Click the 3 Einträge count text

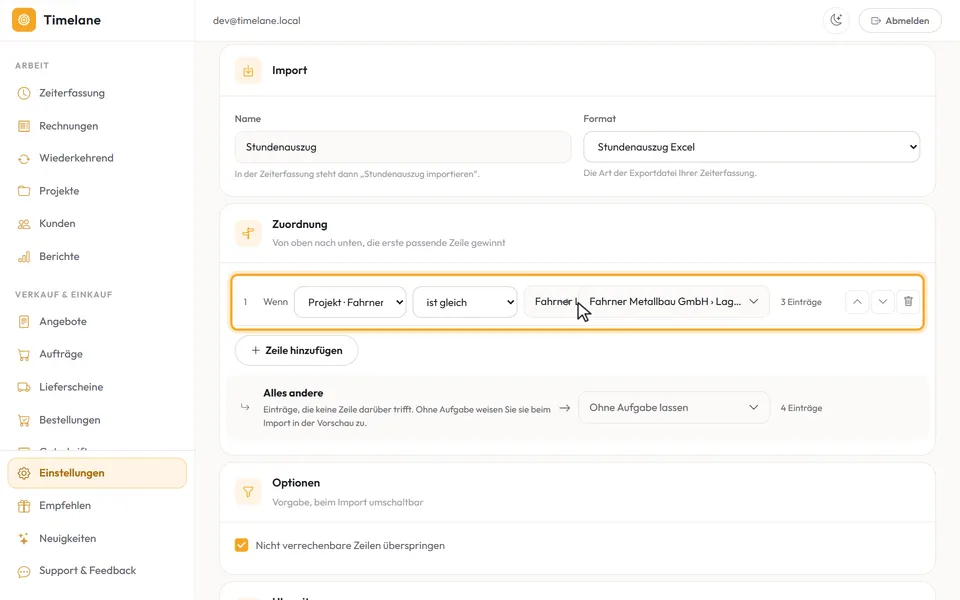801,302
